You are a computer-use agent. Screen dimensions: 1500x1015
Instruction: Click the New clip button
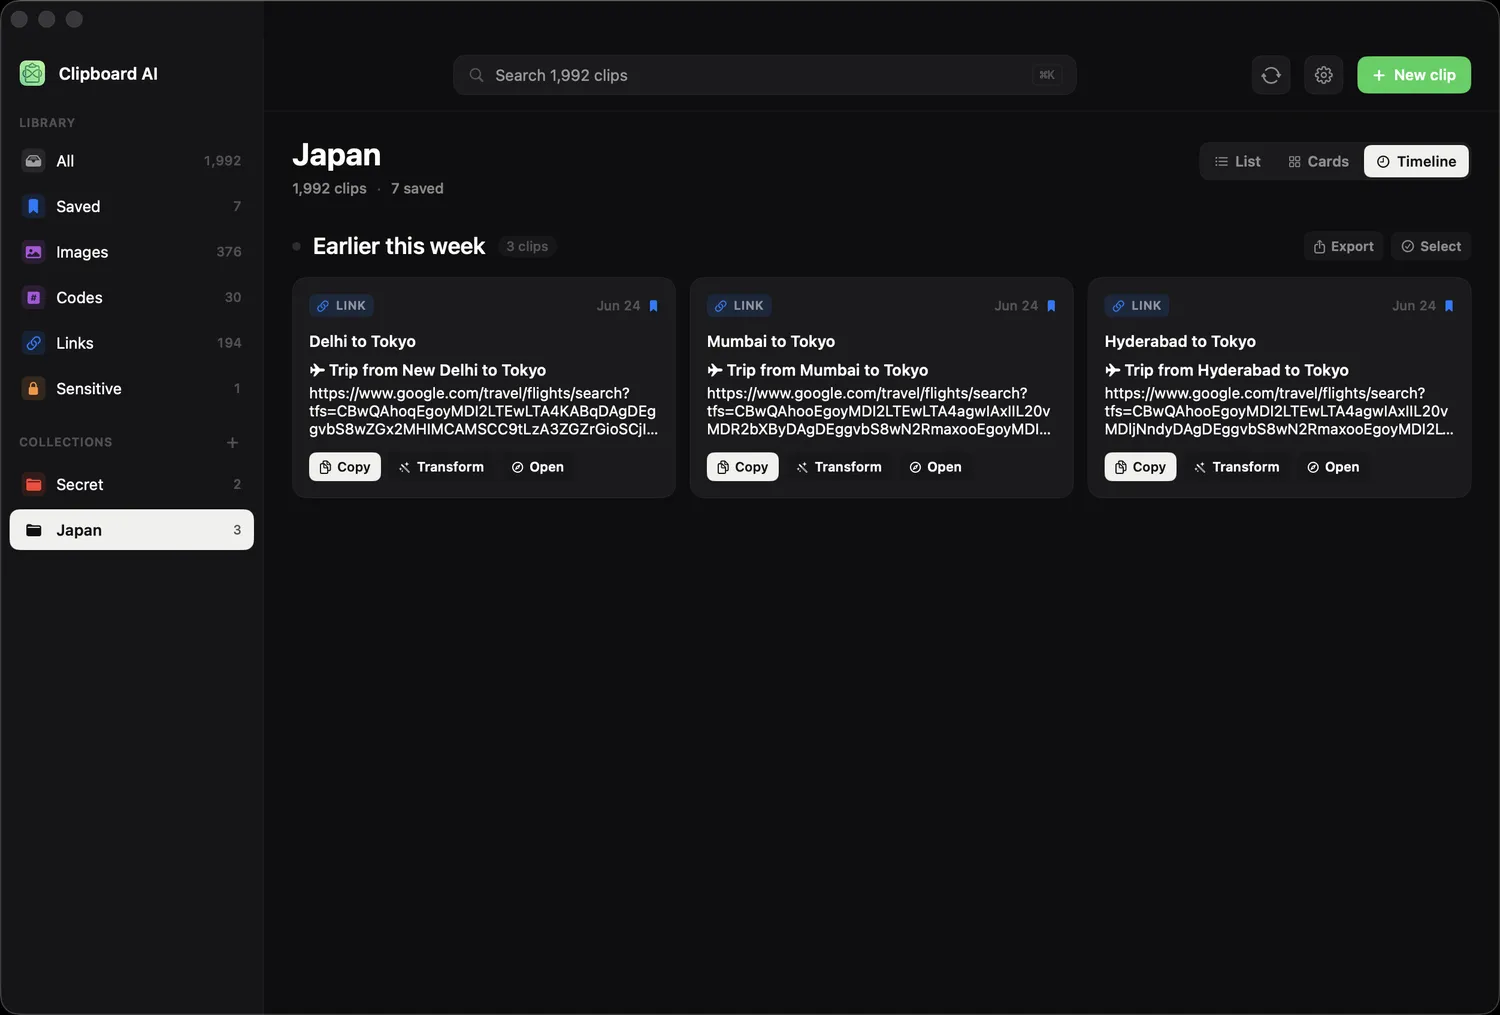click(1414, 75)
